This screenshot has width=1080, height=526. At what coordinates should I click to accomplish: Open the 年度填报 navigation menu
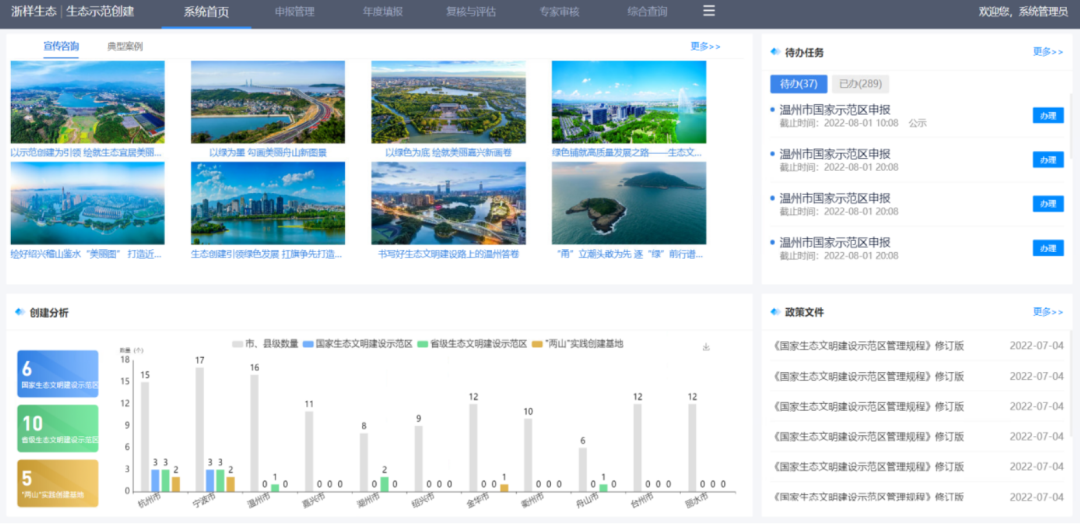coord(382,12)
